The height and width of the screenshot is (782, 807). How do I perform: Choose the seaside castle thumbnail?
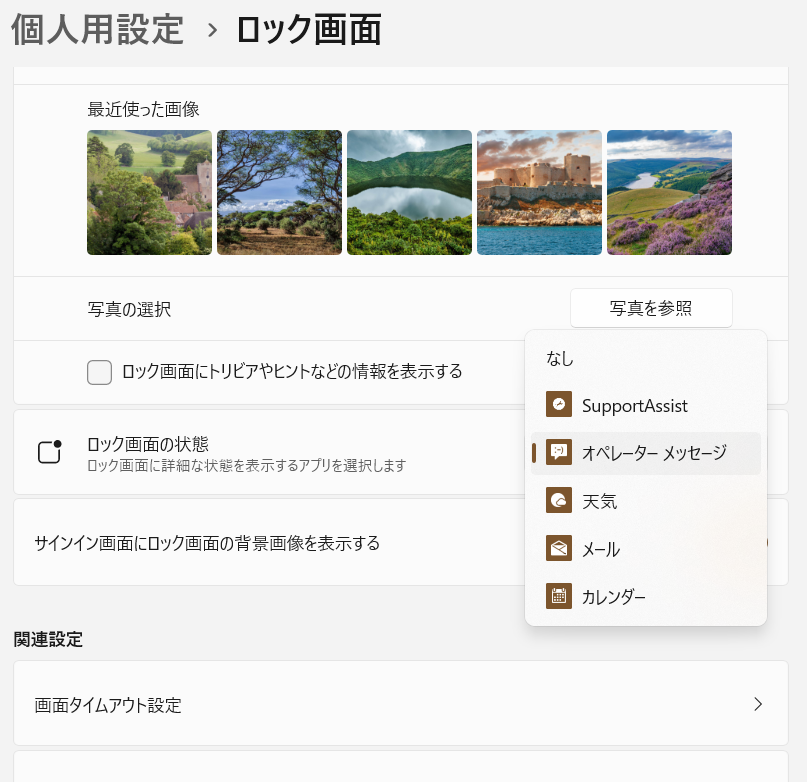539,193
